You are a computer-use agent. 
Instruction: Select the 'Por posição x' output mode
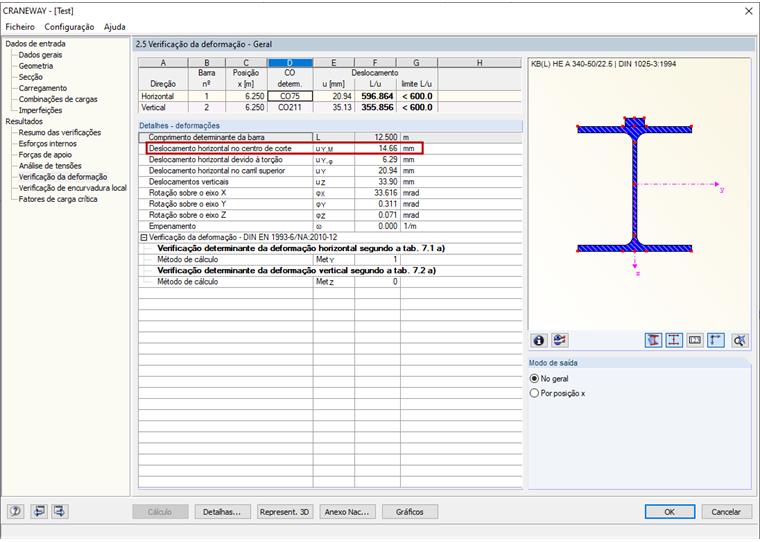click(x=557, y=393)
